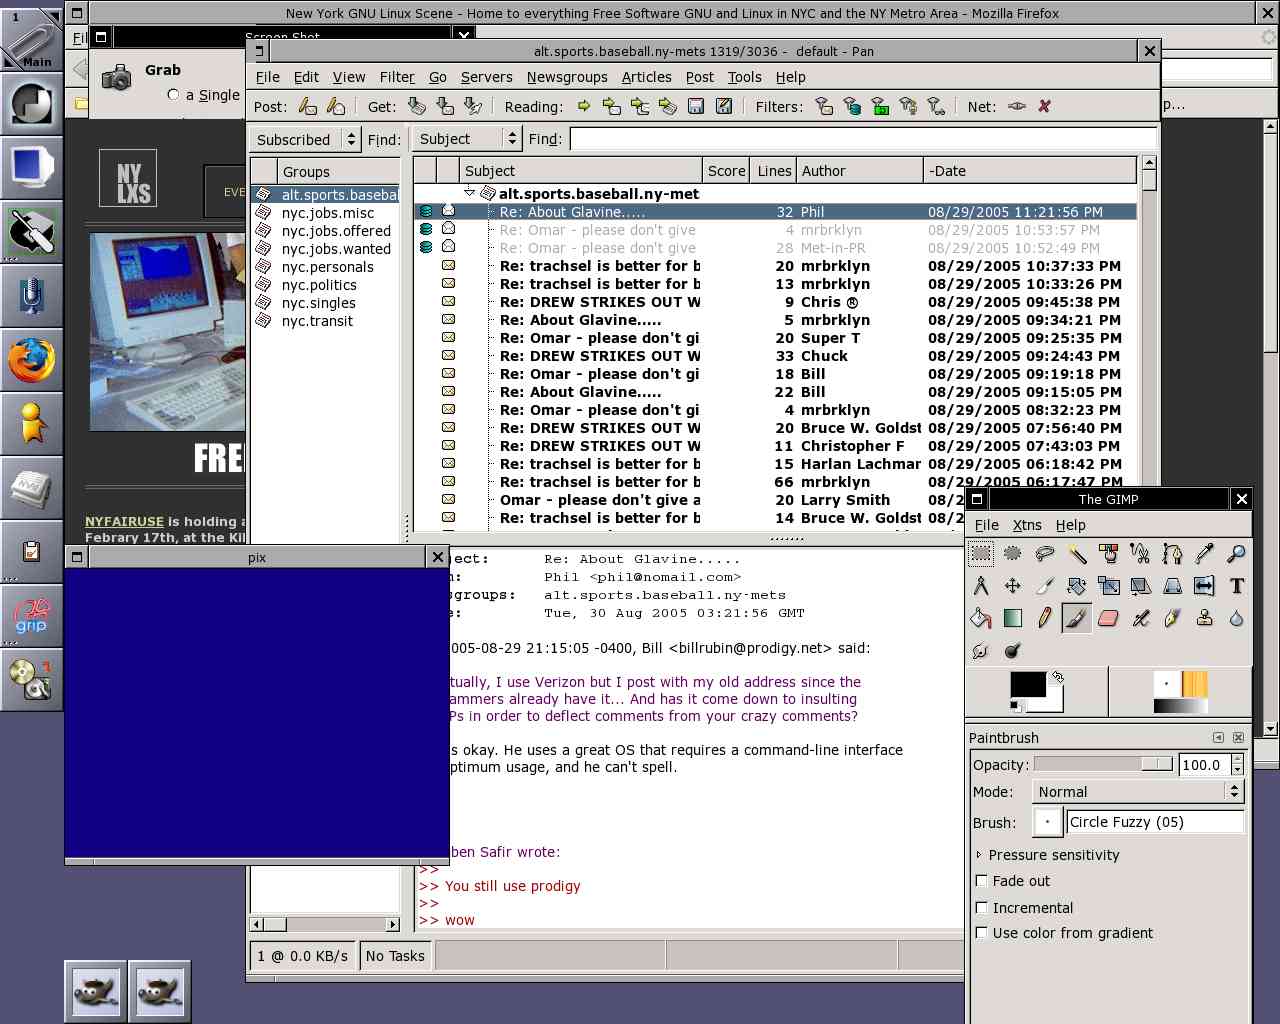
Task: Open the Paintbrush tab menu arrow
Action: point(1218,737)
